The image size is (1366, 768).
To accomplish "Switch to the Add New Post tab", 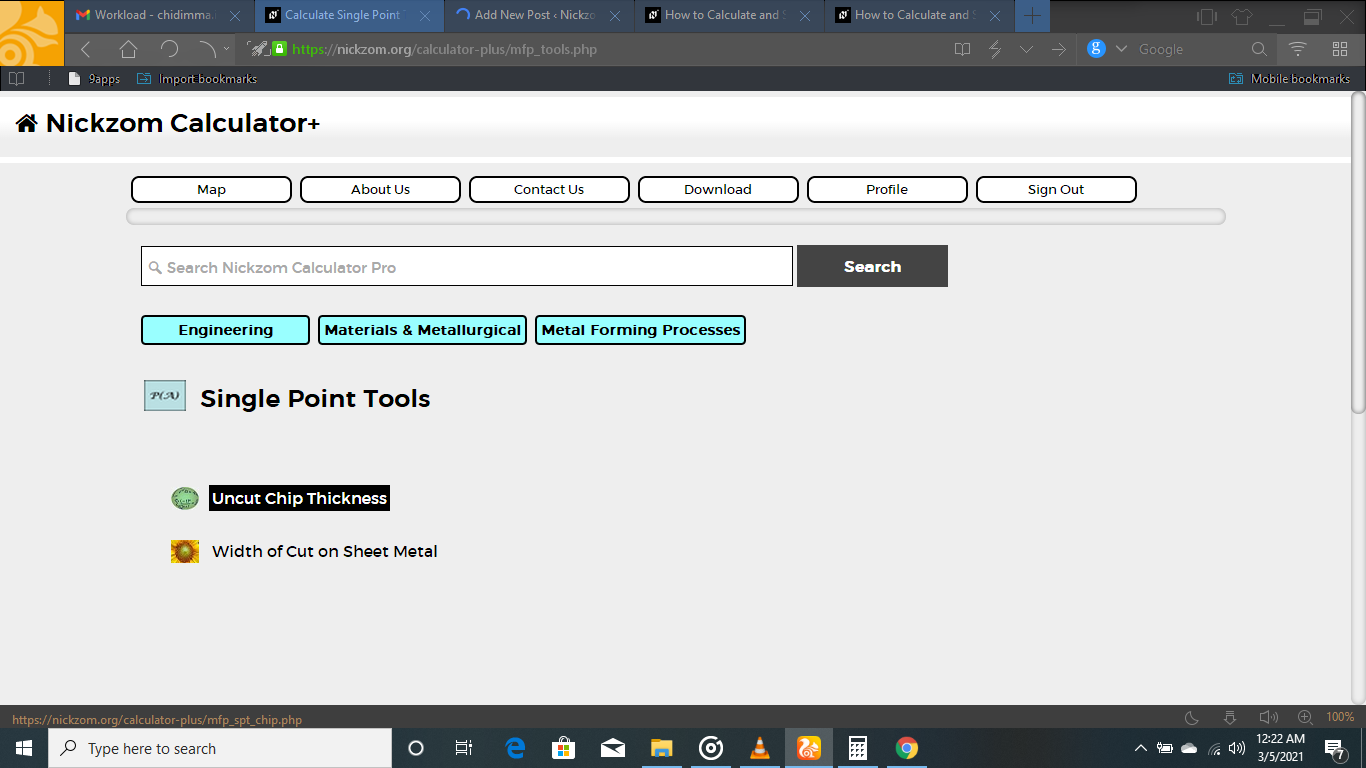I will [539, 15].
